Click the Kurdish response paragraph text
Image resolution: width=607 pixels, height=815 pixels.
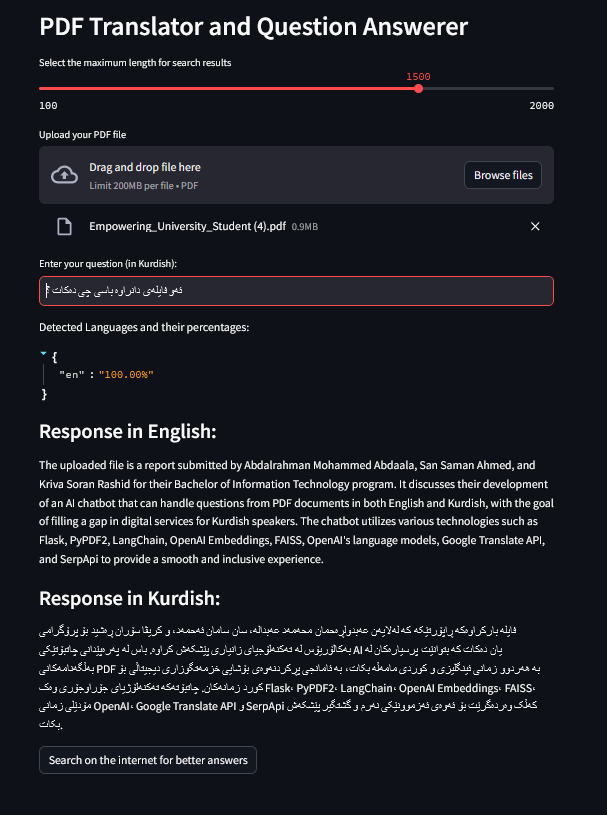point(296,678)
